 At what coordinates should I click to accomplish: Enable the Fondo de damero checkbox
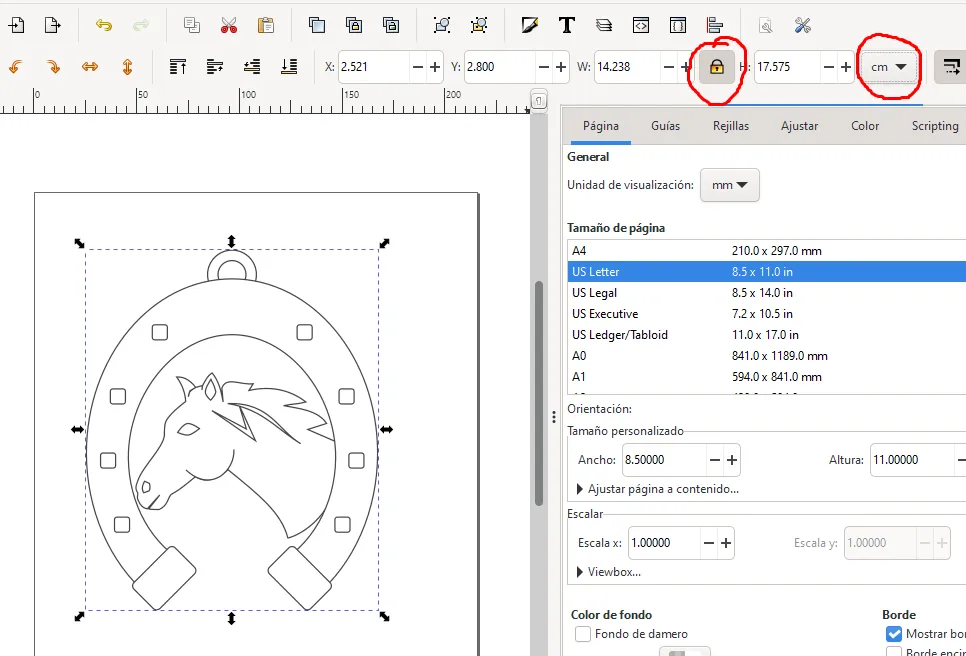[583, 634]
